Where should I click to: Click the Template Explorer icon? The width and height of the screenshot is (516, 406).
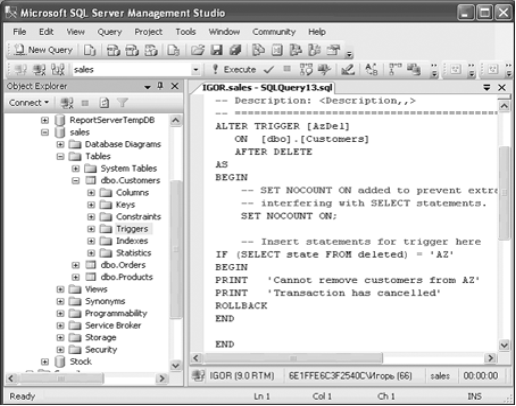coord(314,50)
